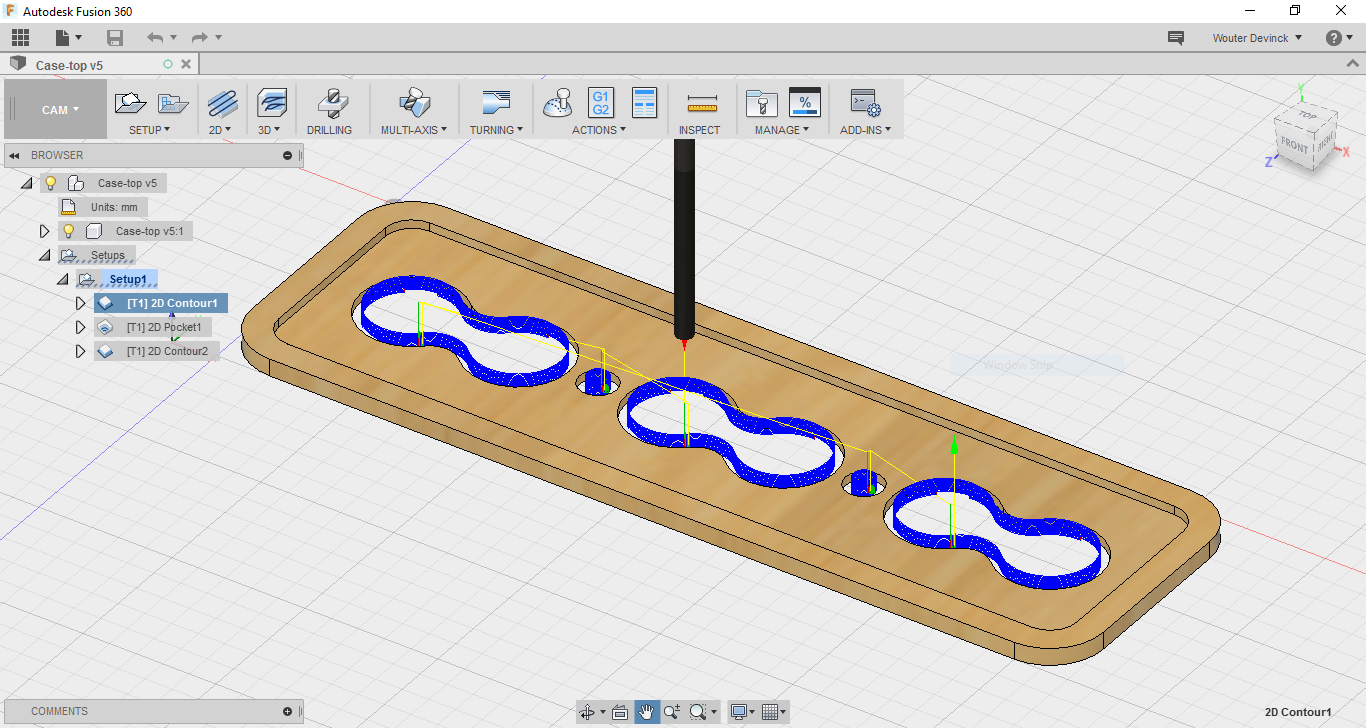1366x728 pixels.
Task: Click the Zoom Window magnifier icon
Action: coord(698,712)
